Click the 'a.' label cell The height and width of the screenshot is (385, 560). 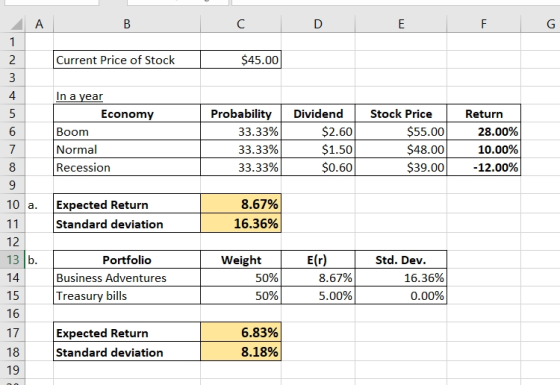coord(39,205)
